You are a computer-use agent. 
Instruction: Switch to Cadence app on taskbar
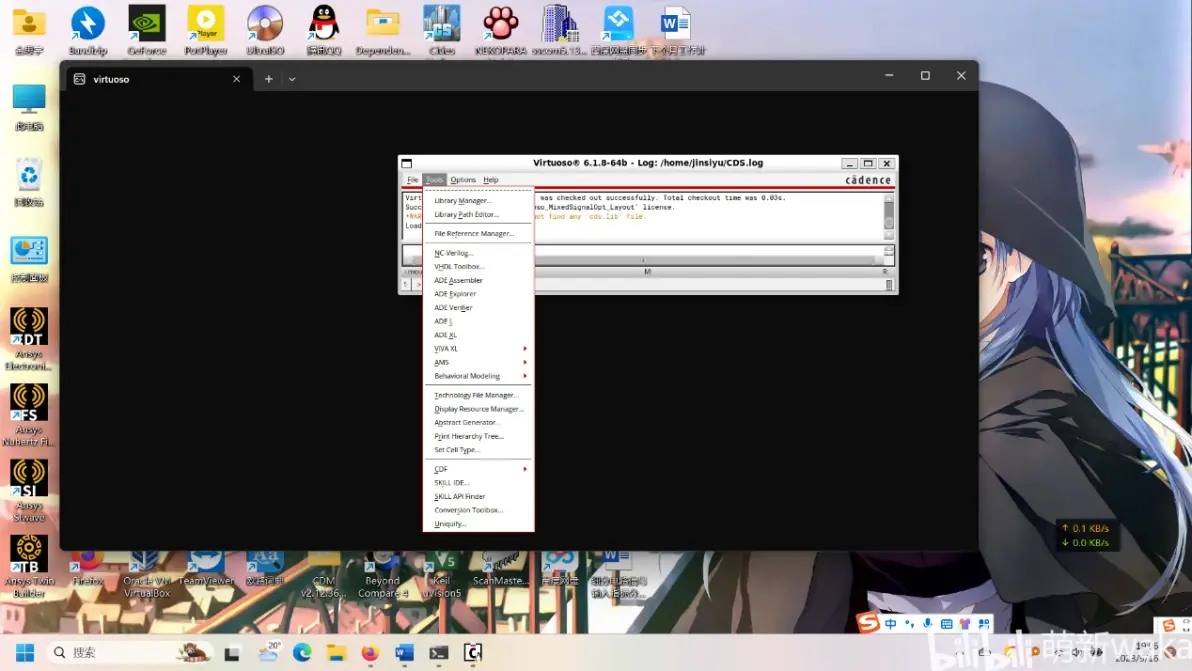(x=473, y=653)
